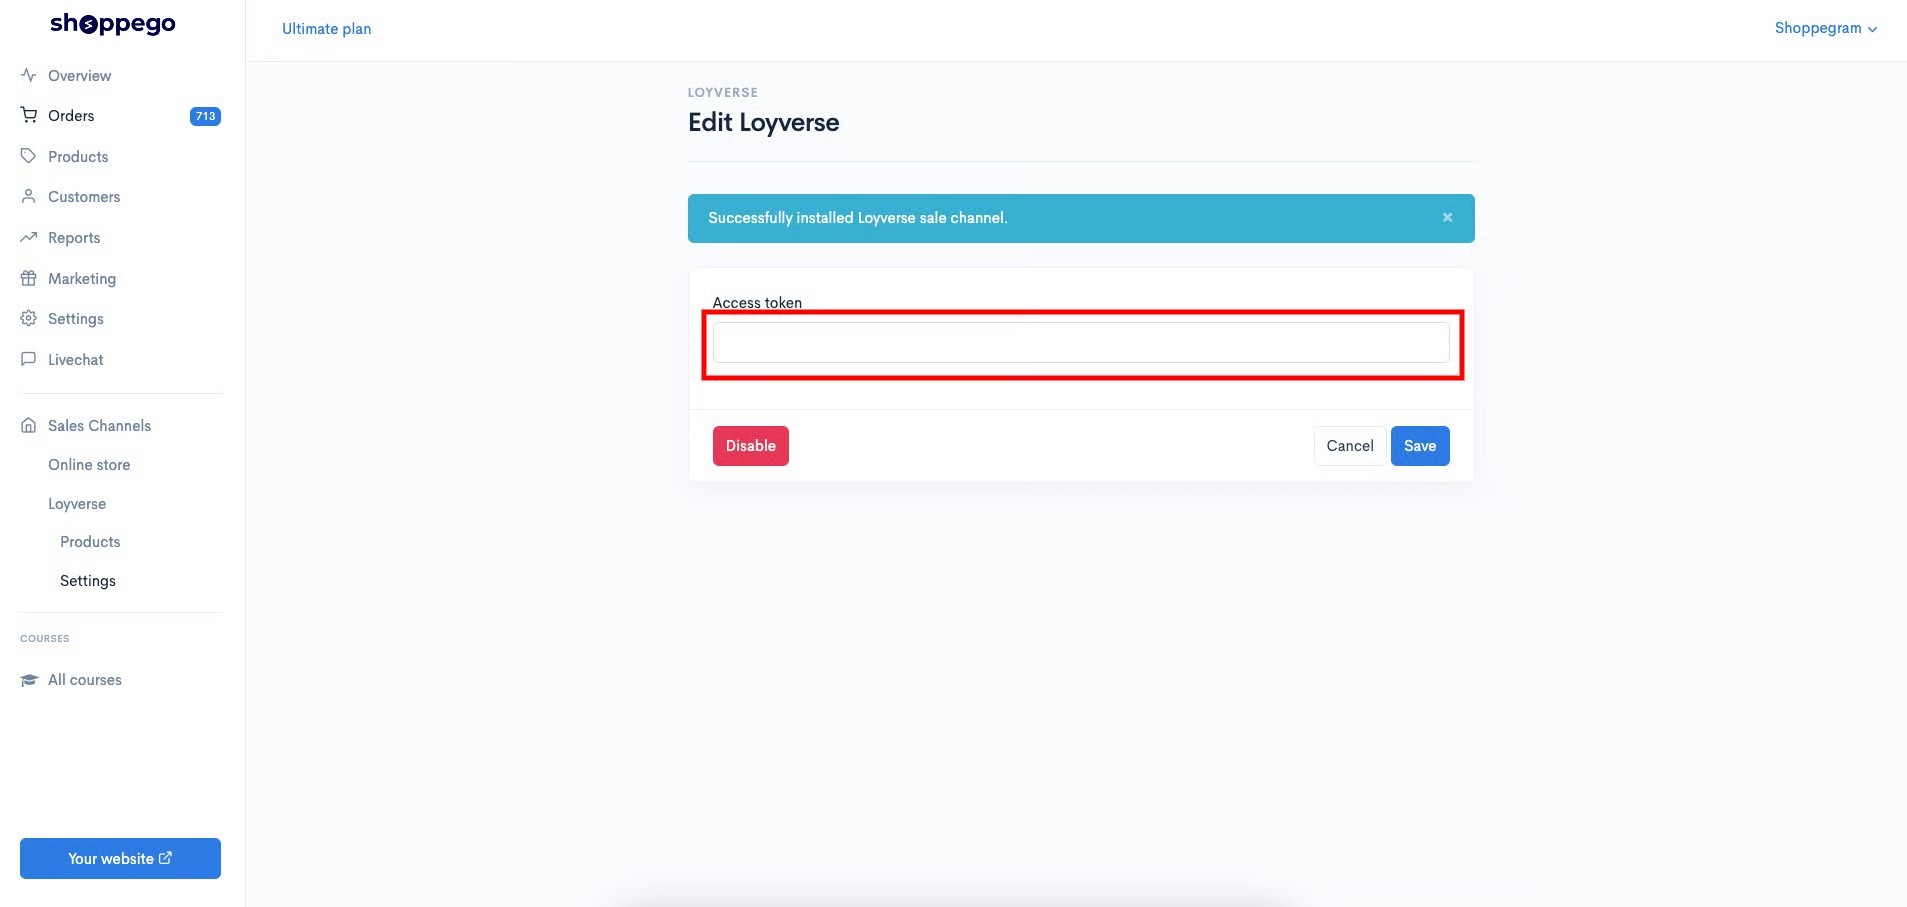
Task: Focus the Access token input field
Action: (x=1081, y=343)
